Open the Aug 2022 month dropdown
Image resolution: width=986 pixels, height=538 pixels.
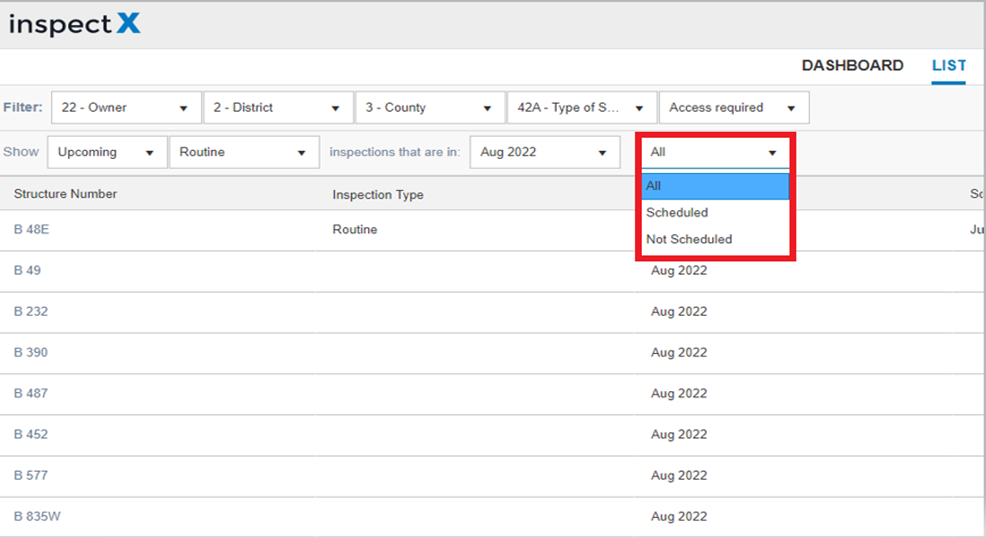pyautogui.click(x=545, y=152)
